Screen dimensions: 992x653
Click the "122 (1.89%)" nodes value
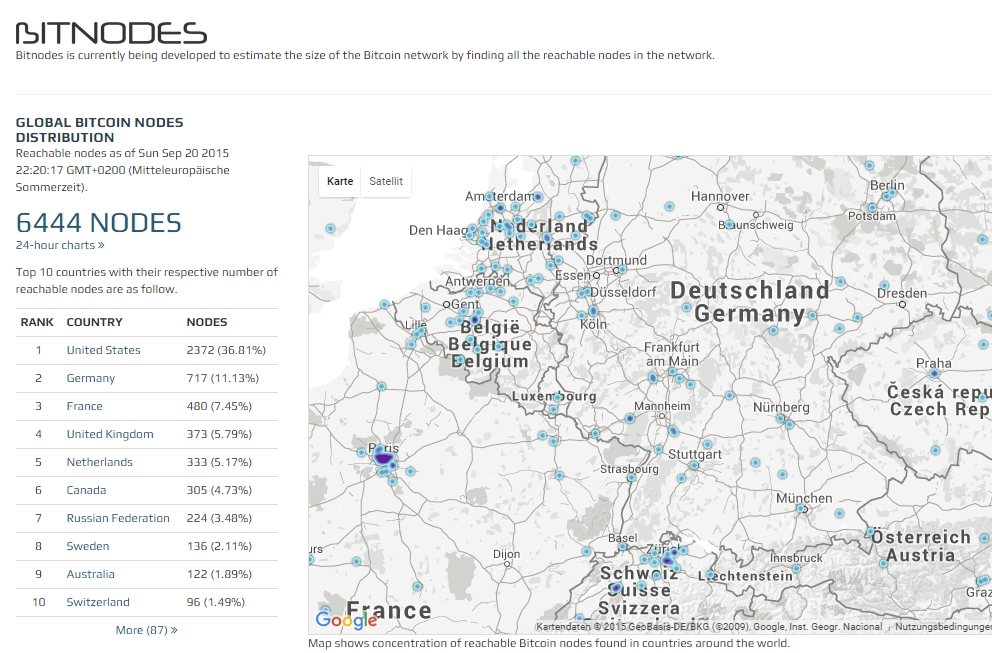point(219,574)
